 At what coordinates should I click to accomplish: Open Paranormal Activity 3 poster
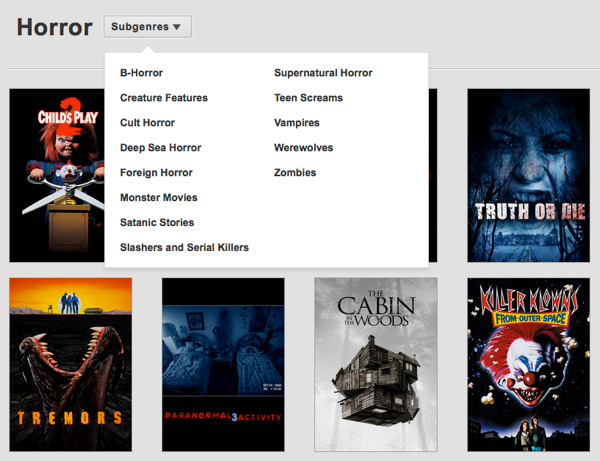[x=223, y=365]
